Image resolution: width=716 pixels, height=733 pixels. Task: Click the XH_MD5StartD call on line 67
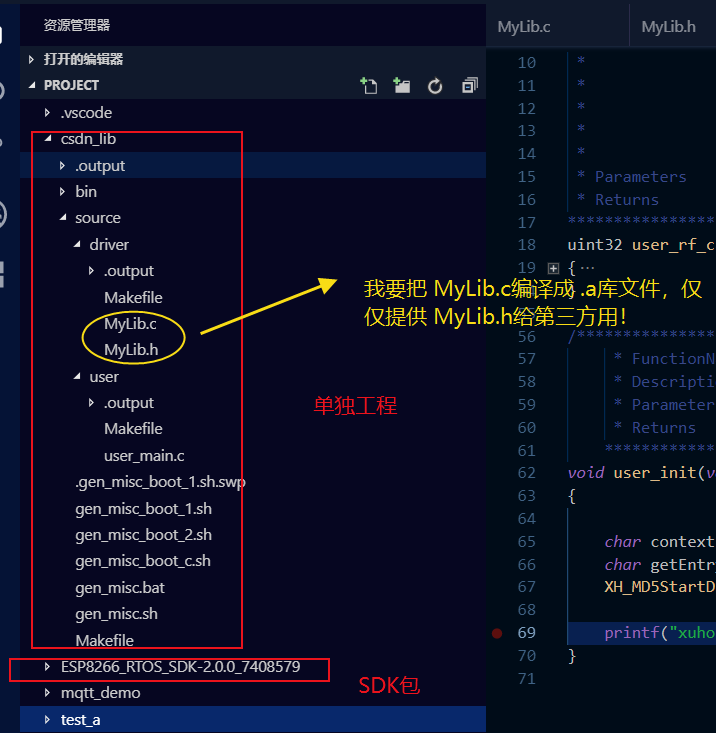click(659, 587)
